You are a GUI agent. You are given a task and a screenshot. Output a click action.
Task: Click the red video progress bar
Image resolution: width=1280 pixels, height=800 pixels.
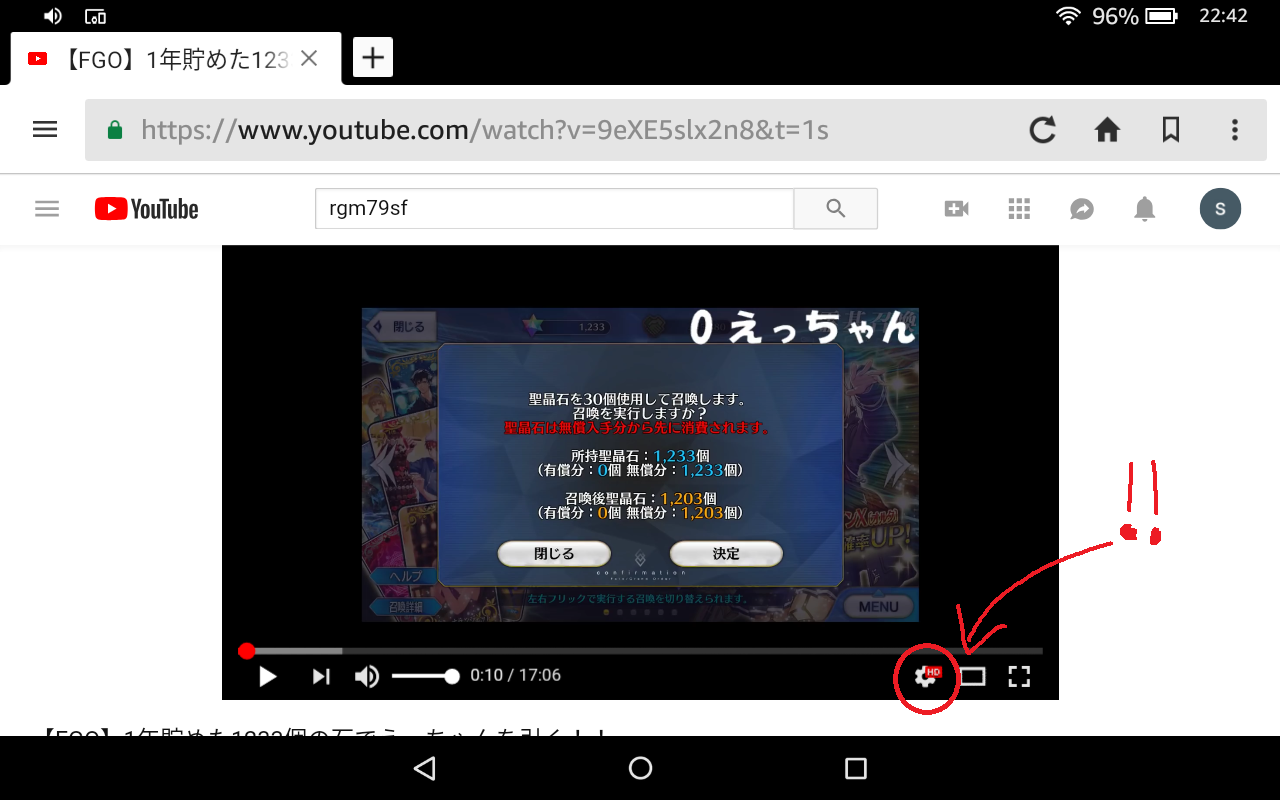[x=640, y=651]
